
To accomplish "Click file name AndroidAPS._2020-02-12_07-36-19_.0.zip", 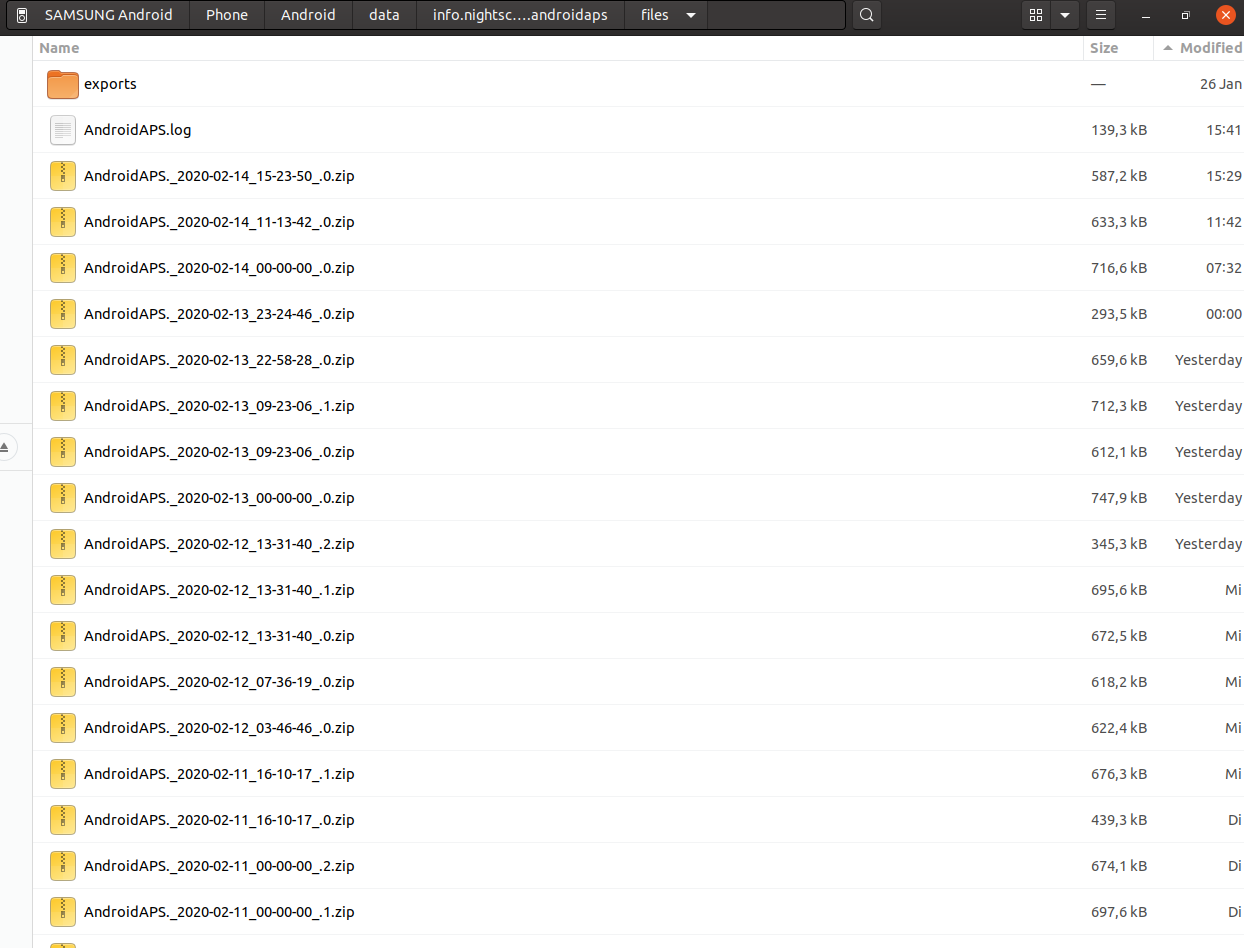I will (219, 682).
